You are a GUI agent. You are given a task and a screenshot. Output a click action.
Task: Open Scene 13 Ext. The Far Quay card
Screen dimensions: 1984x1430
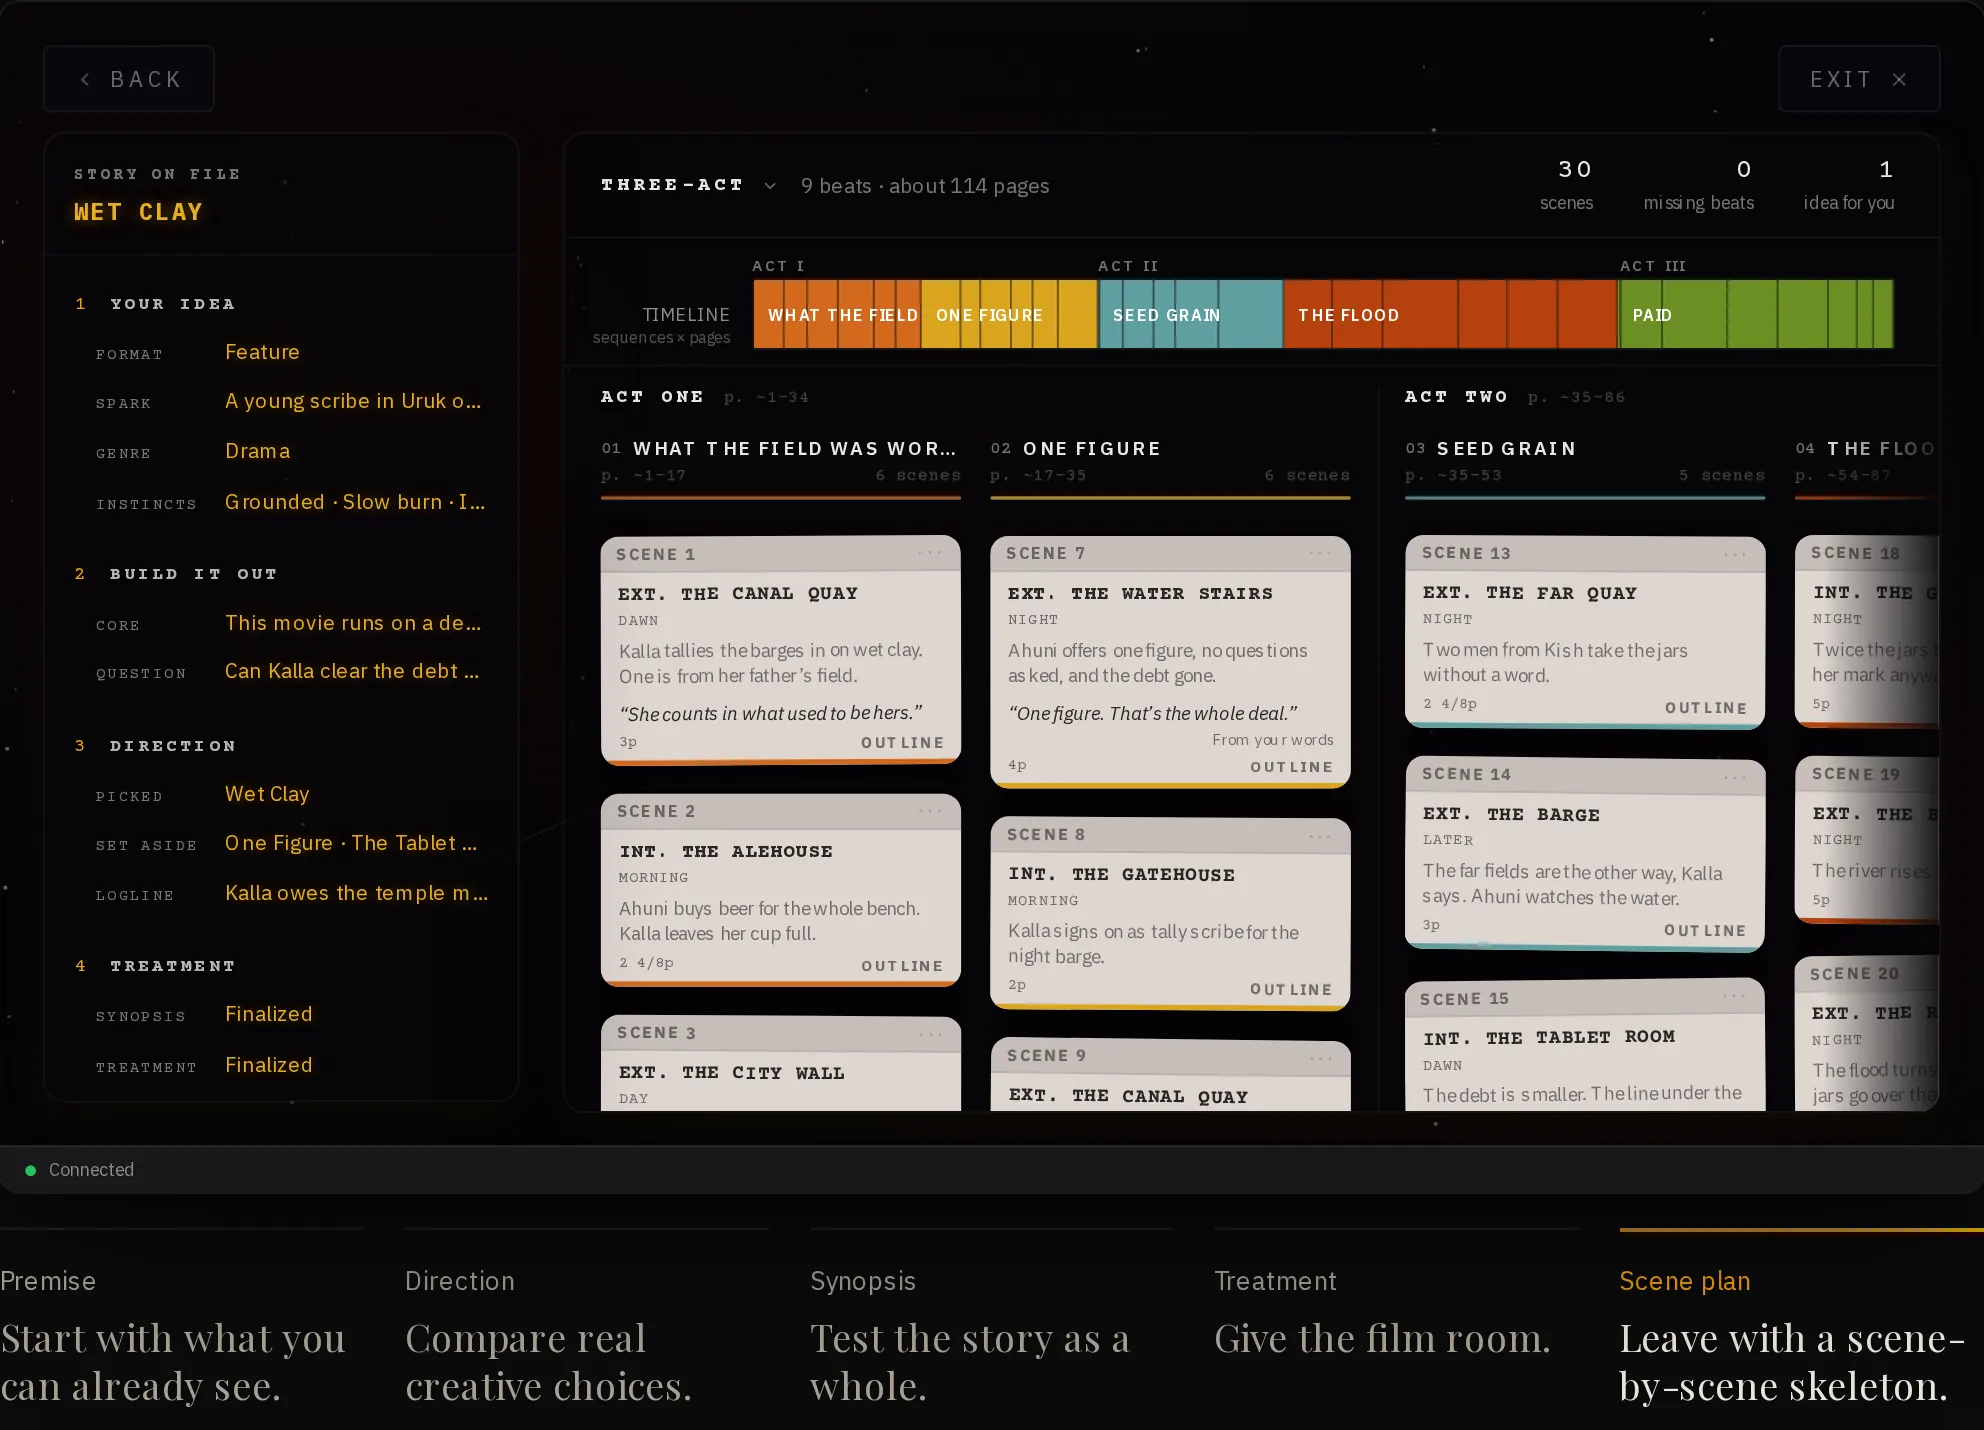1585,634
